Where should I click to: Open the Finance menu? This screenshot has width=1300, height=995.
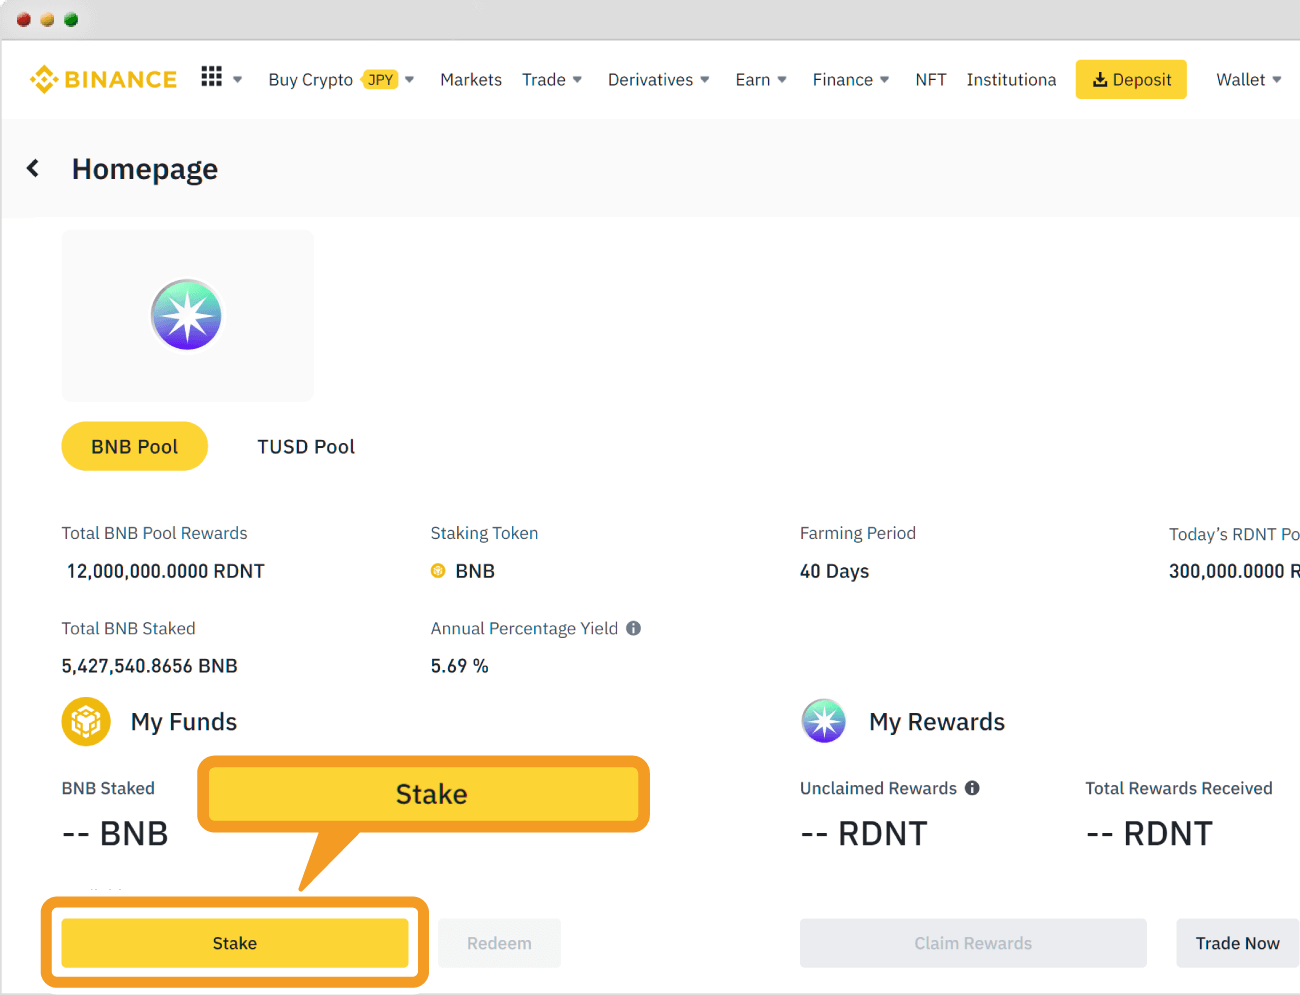[x=843, y=80]
